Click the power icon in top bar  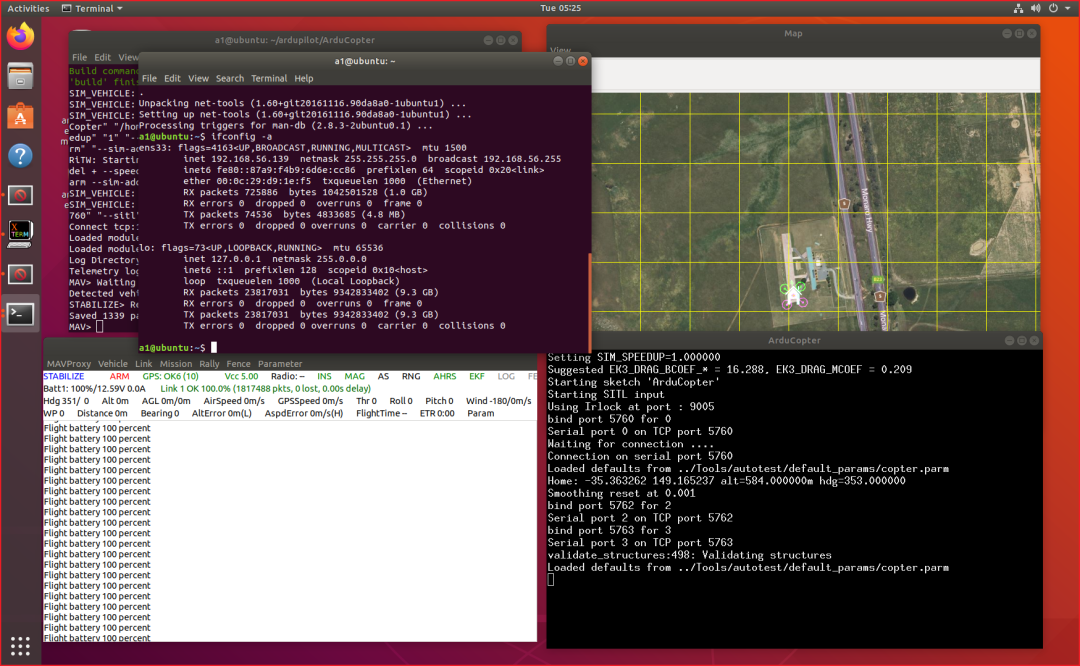(1053, 8)
